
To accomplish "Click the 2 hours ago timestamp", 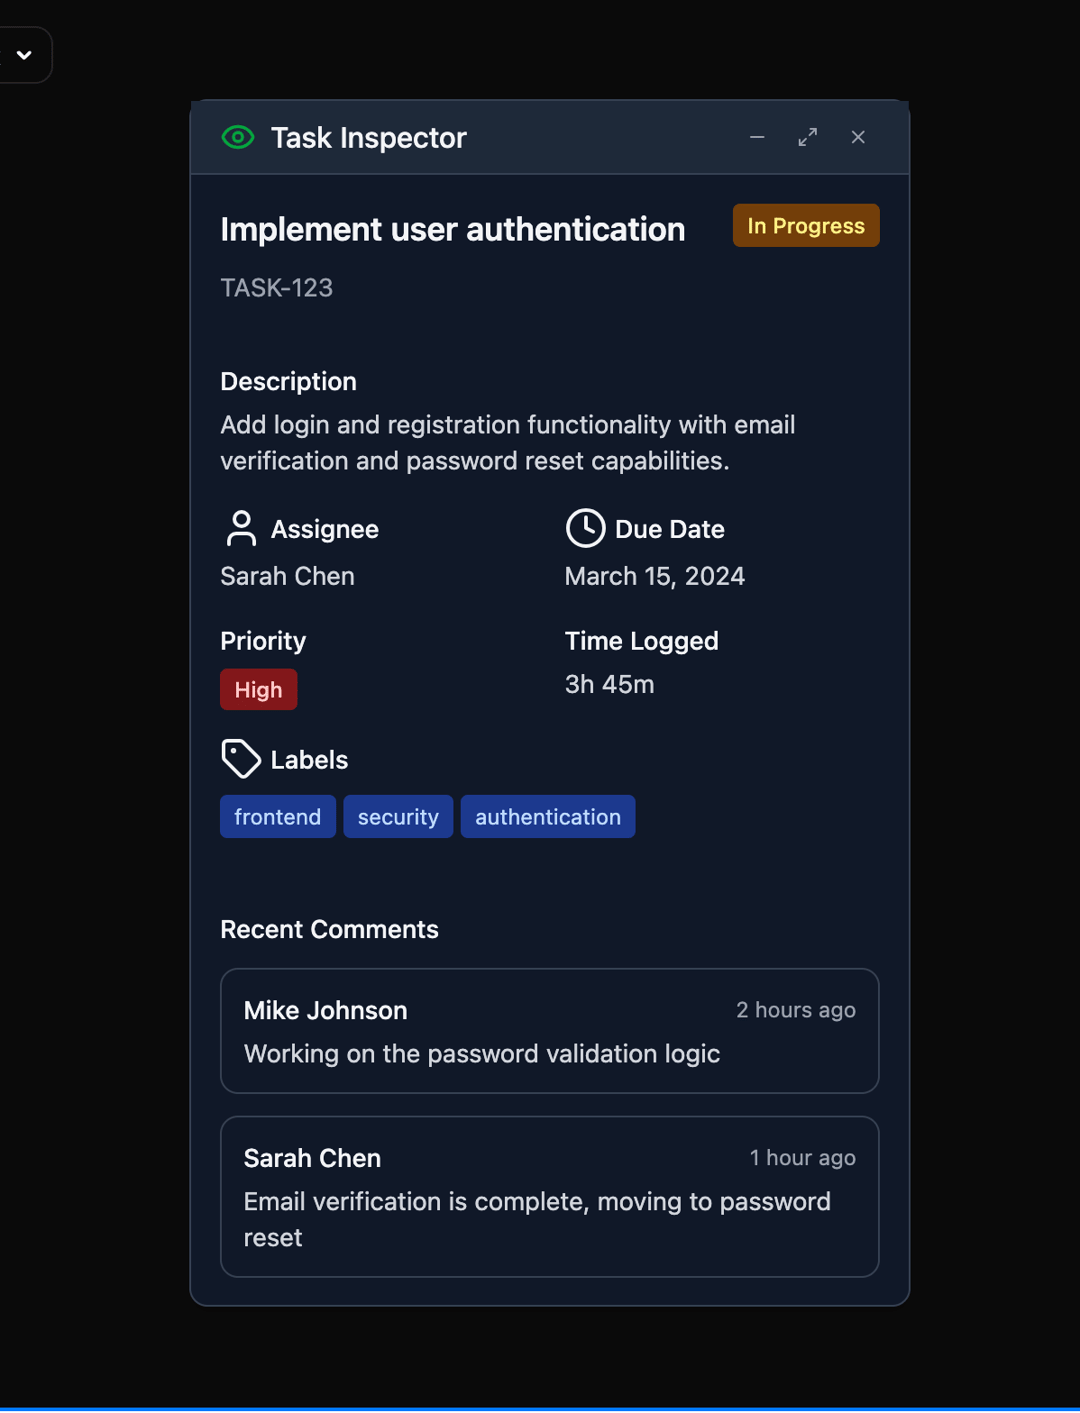I will coord(796,1010).
